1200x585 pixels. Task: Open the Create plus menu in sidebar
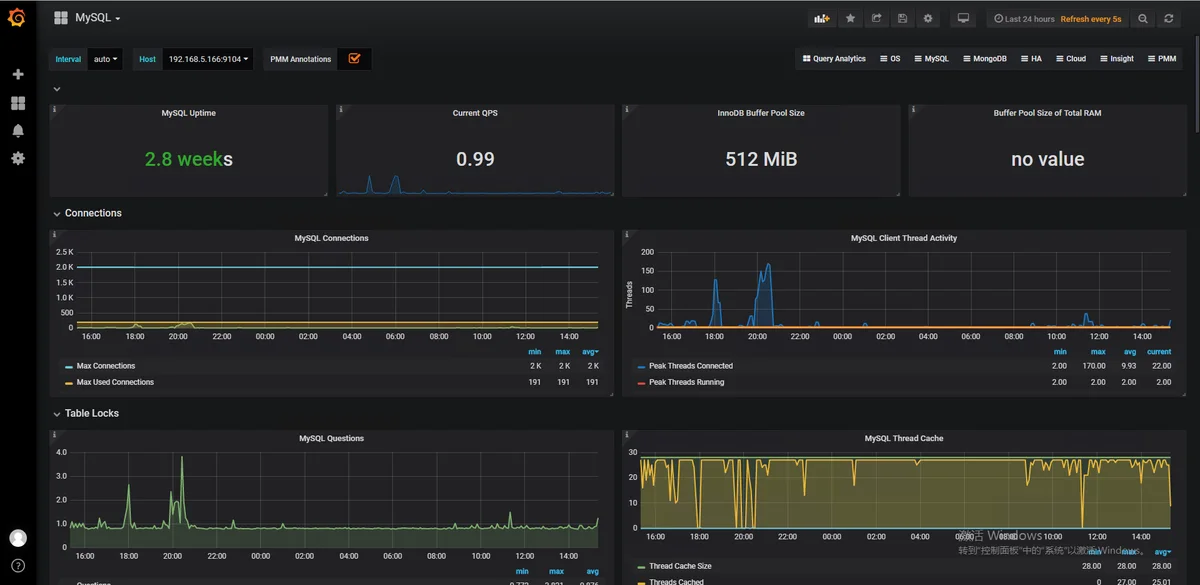pyautogui.click(x=17, y=75)
